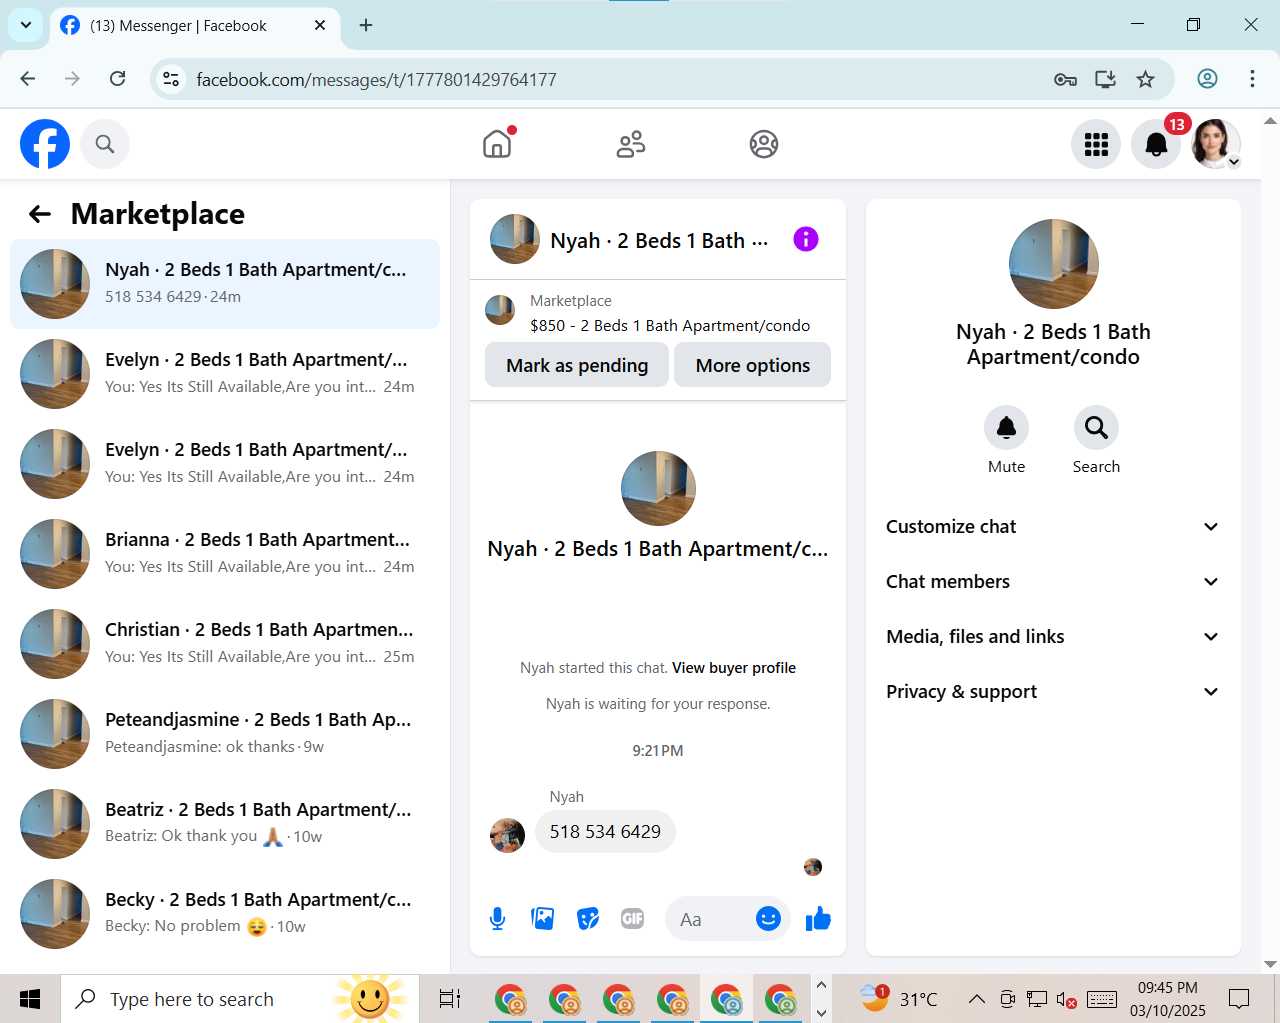Expand Customize chat section

tap(1053, 526)
